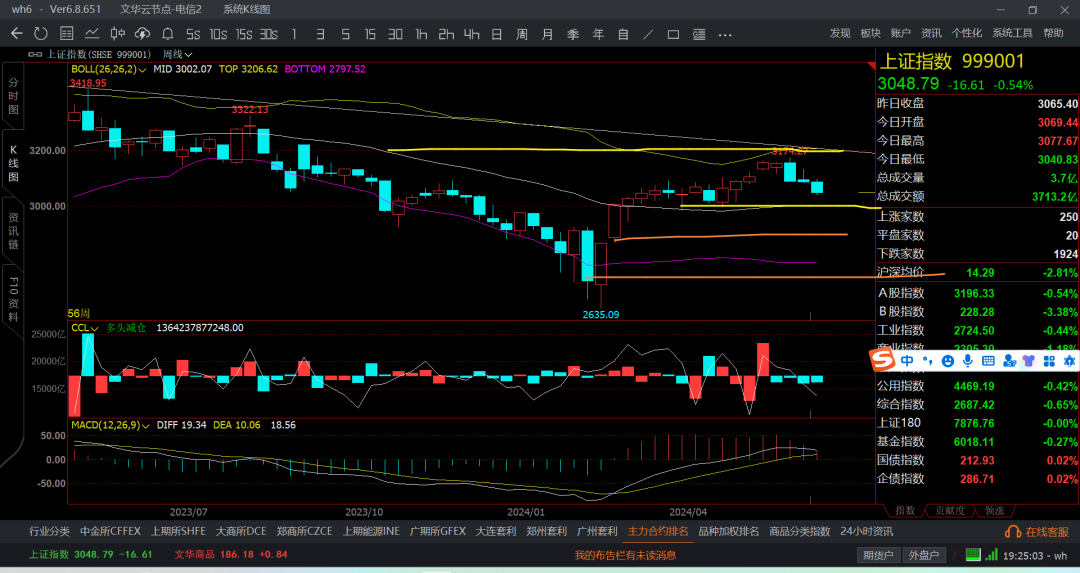Toggle the 周 weekly period
The image size is (1080, 573).
coord(522,34)
